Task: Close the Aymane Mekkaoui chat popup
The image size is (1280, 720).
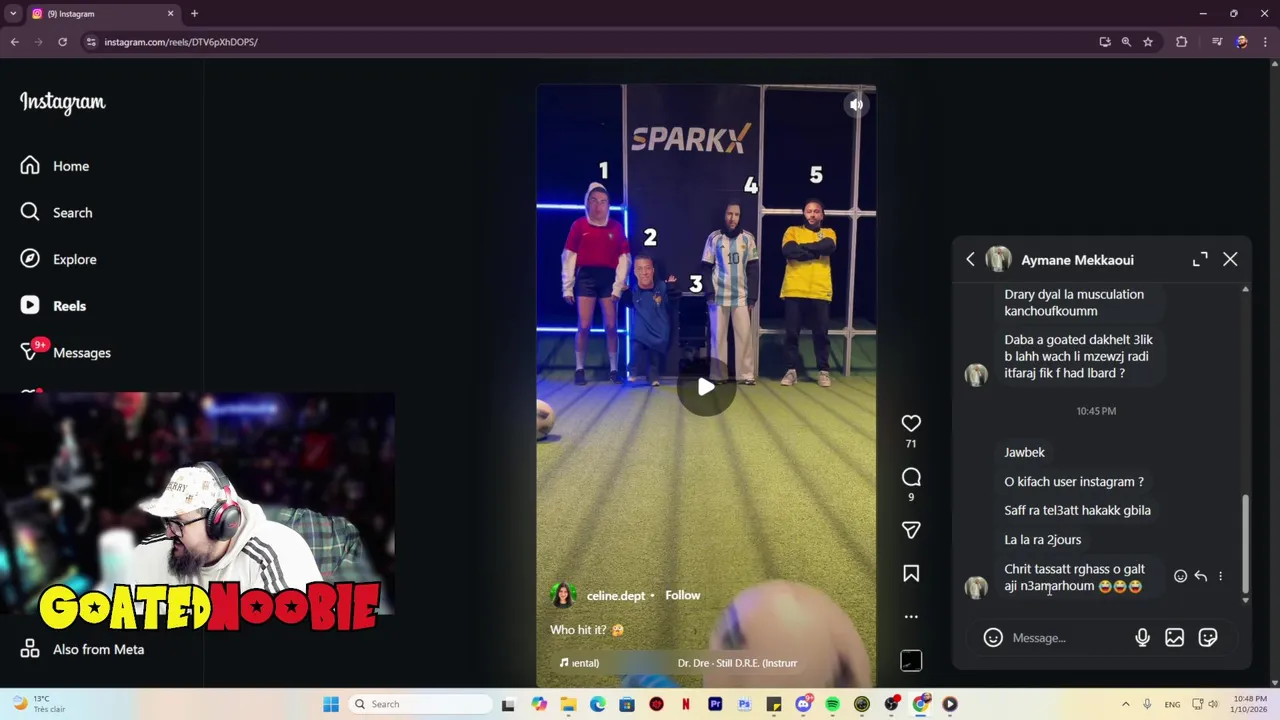Action: point(1230,260)
